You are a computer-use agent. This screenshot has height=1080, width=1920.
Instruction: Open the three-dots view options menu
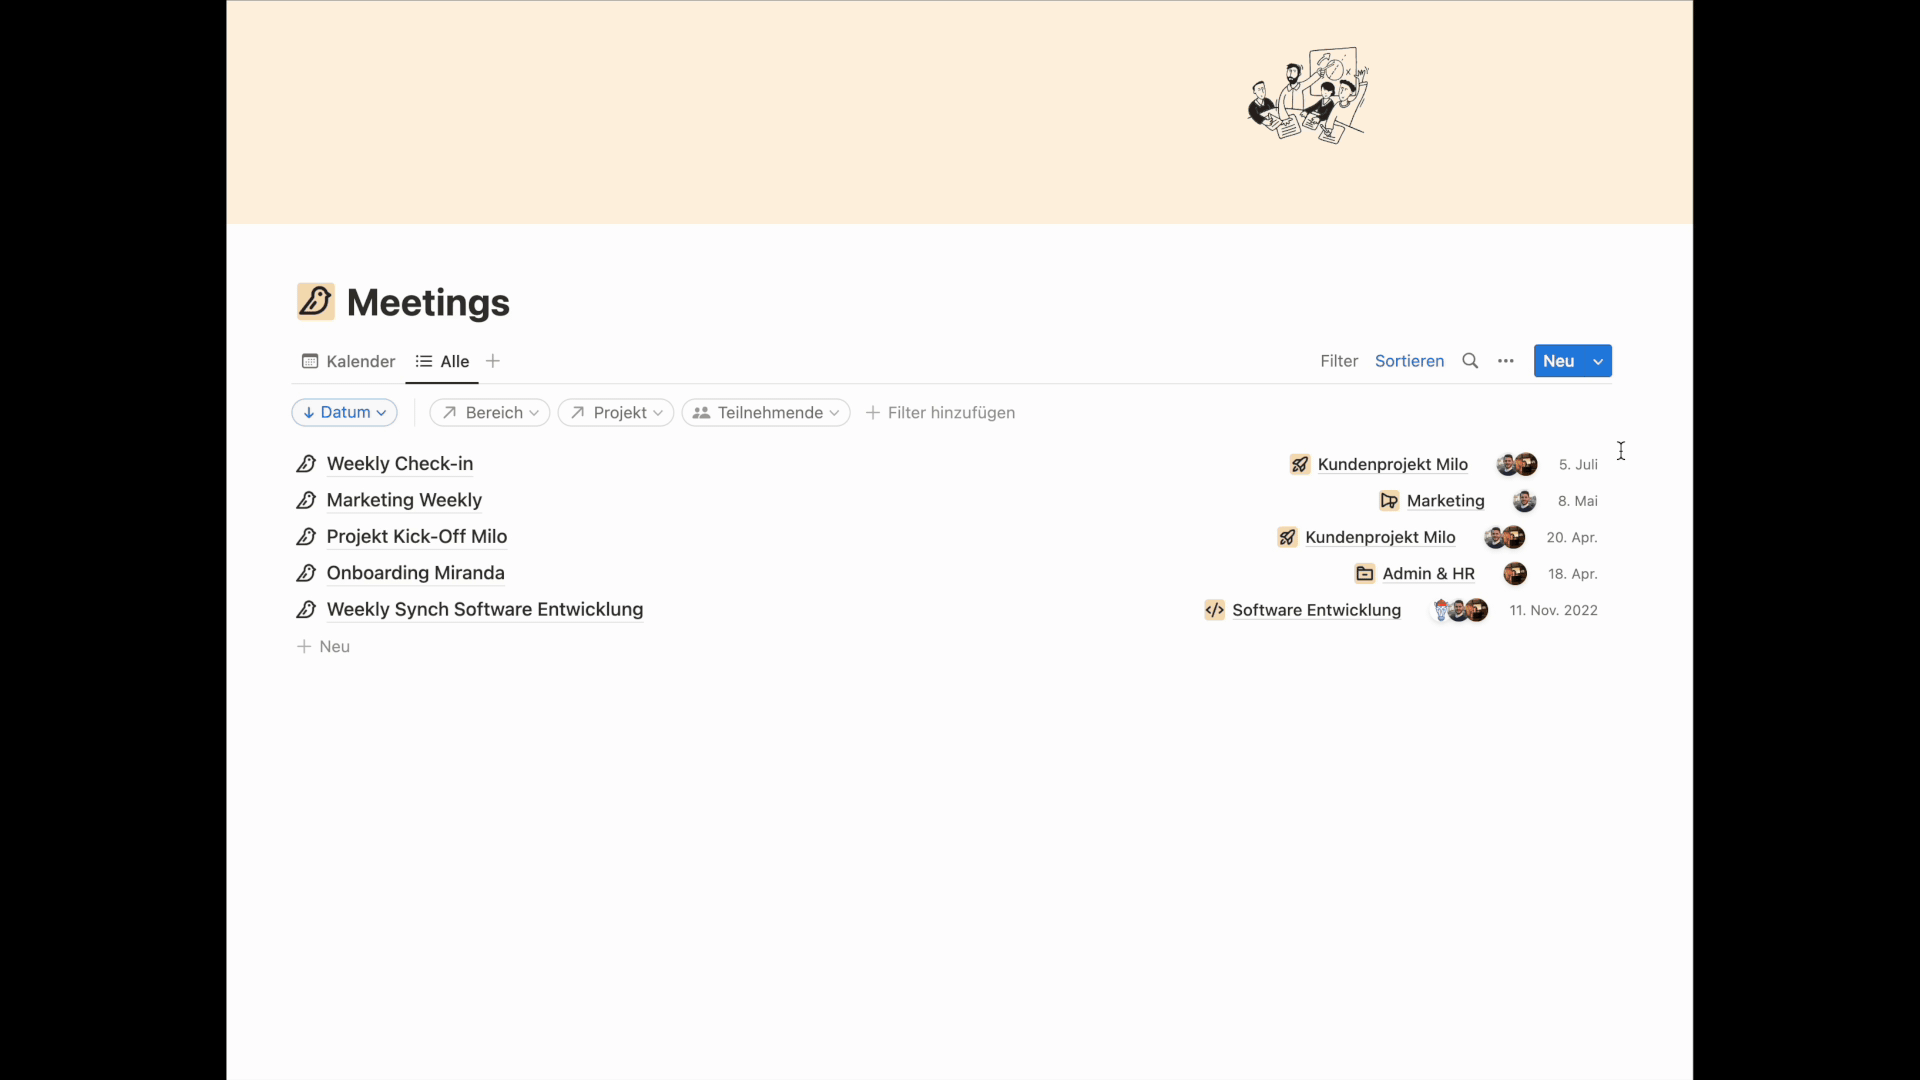(x=1505, y=361)
